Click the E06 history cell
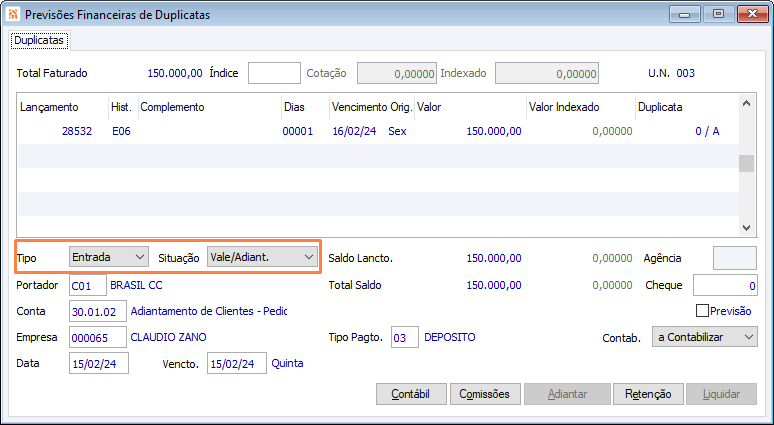 click(x=121, y=131)
